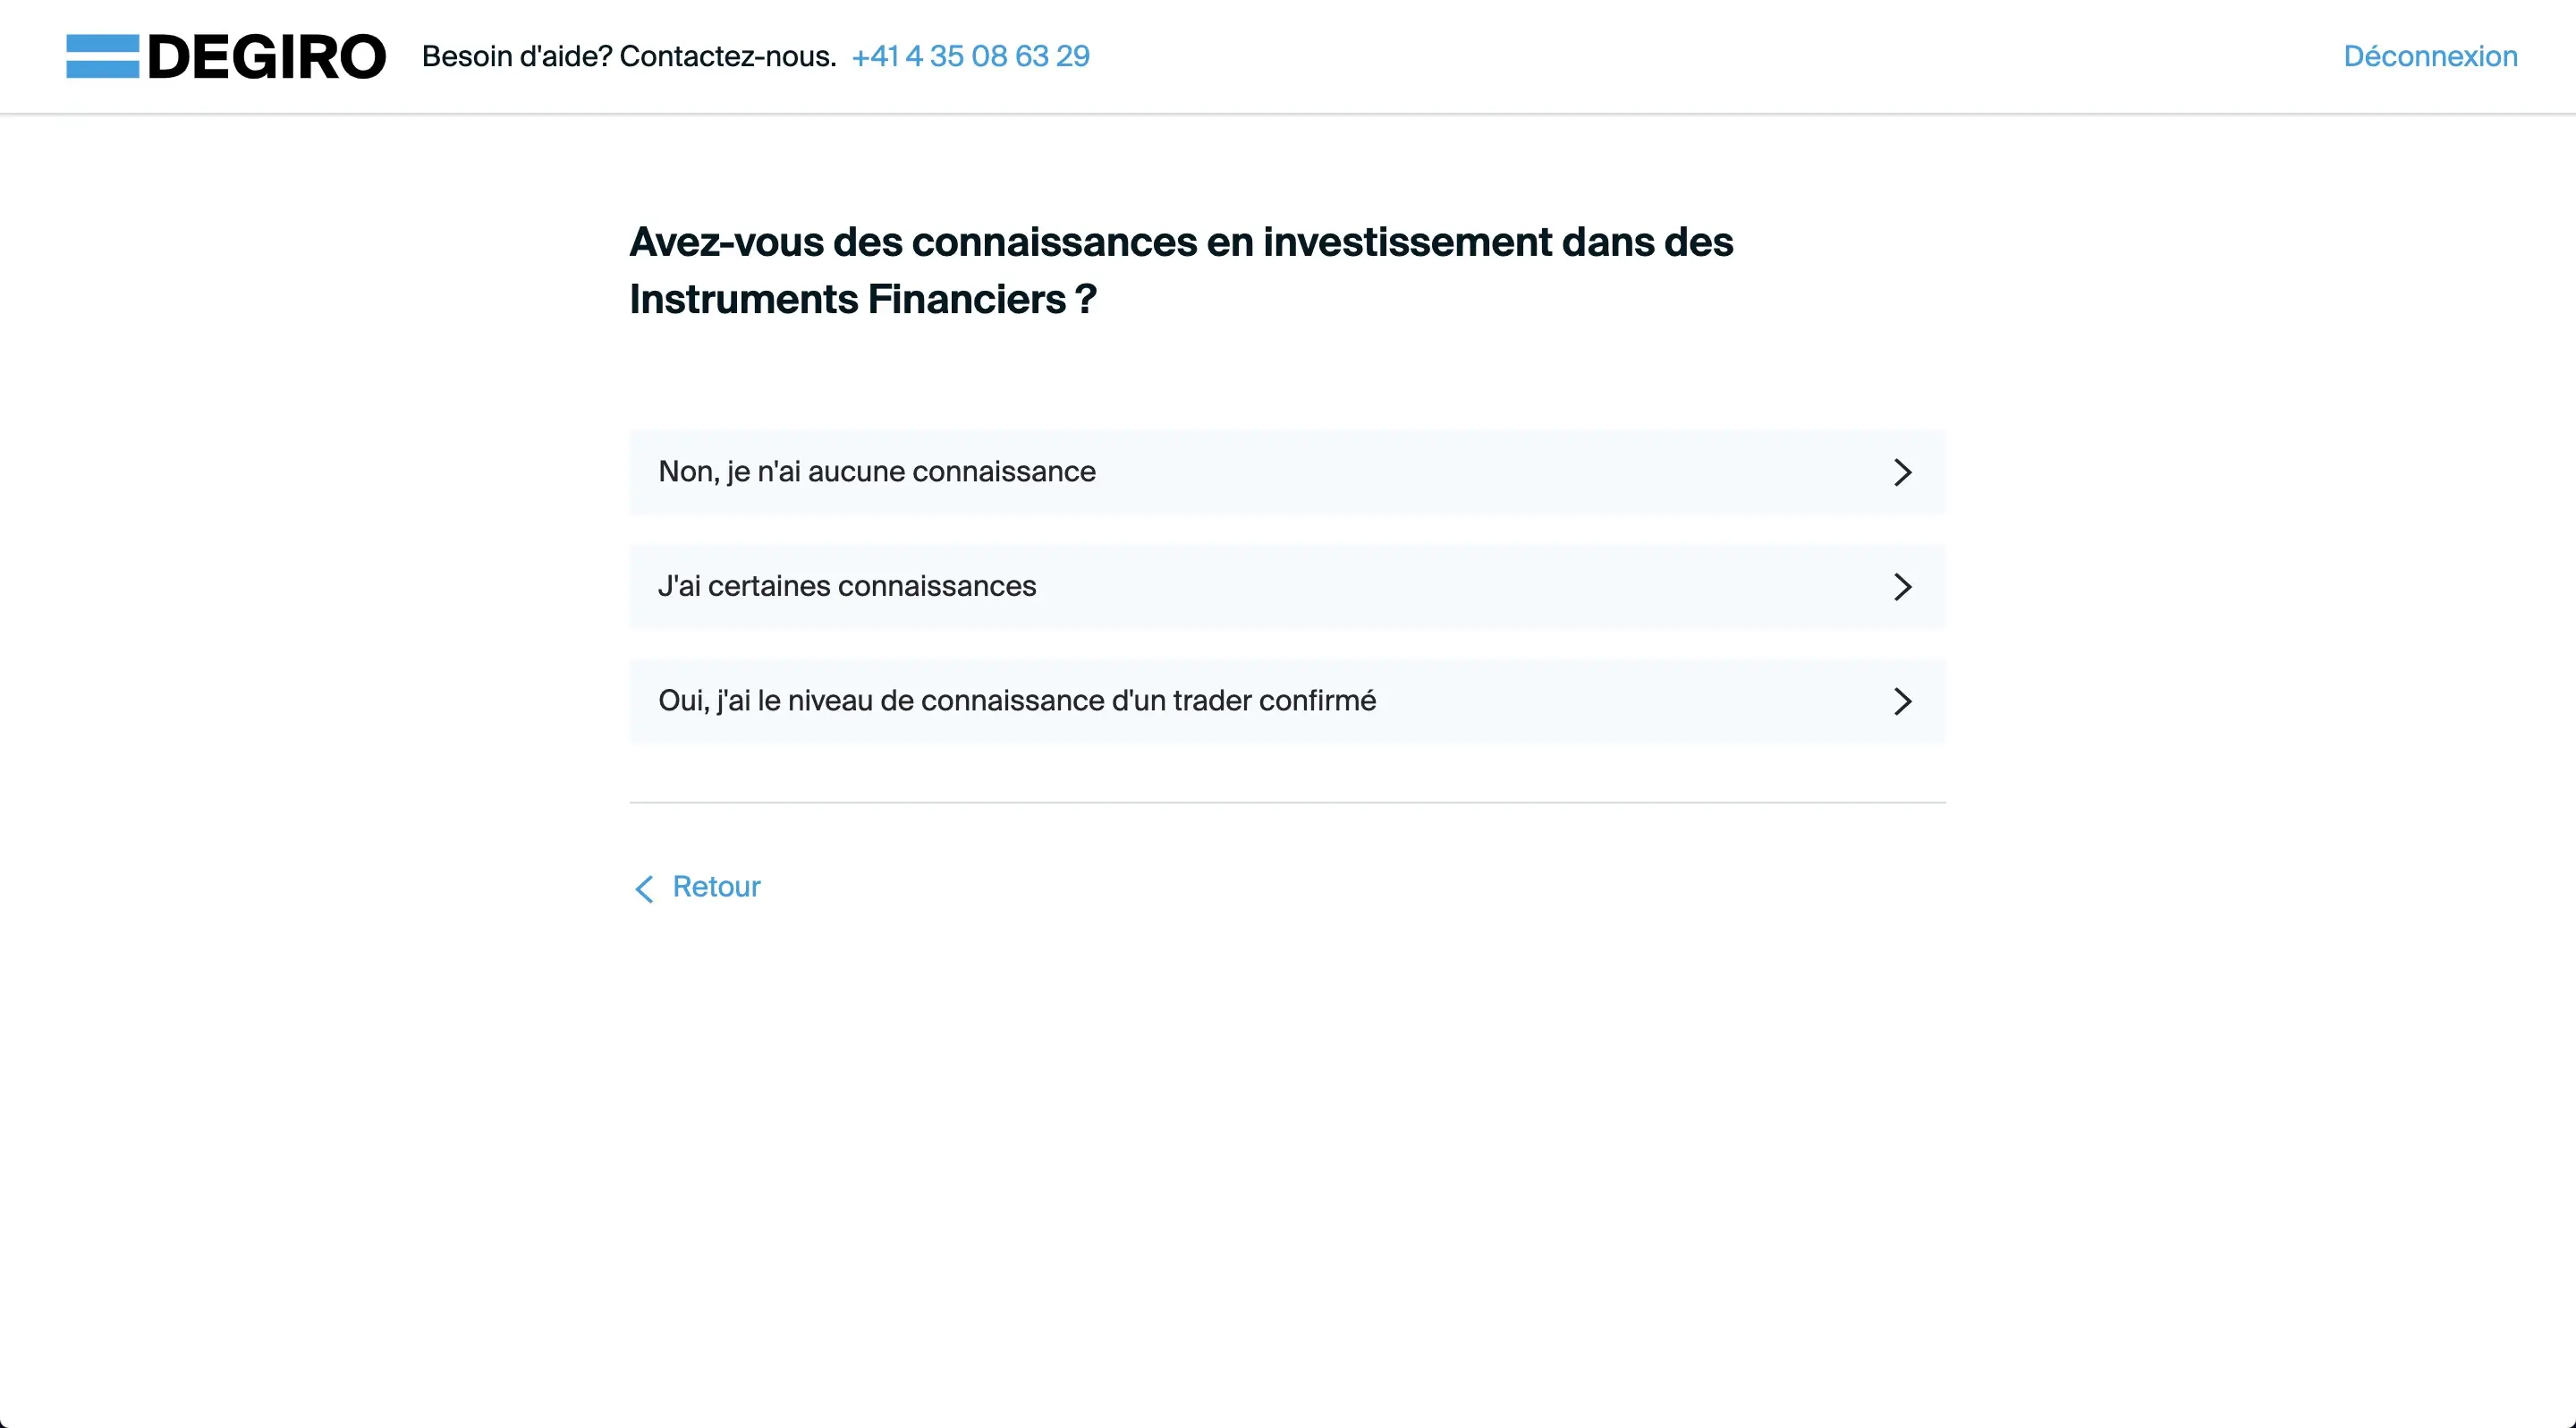Click the divider line below the answer options

point(1286,800)
